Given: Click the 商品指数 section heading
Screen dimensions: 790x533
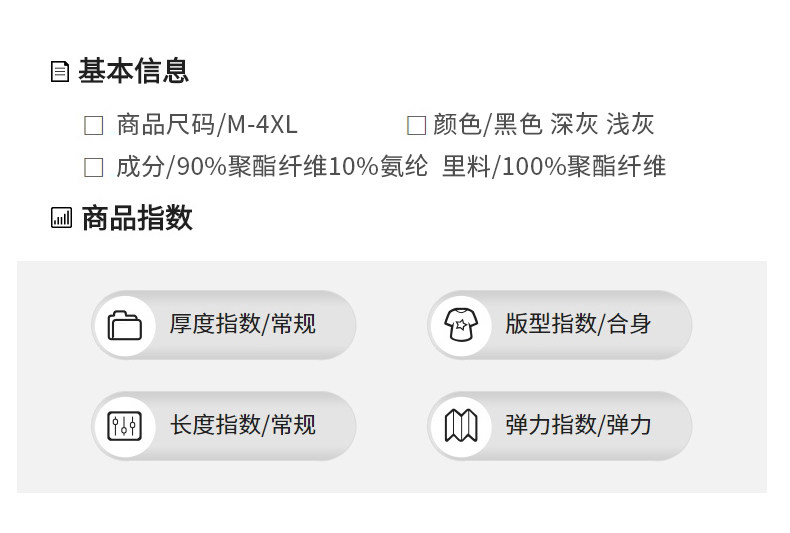Looking at the screenshot, I should pyautogui.click(x=136, y=218).
